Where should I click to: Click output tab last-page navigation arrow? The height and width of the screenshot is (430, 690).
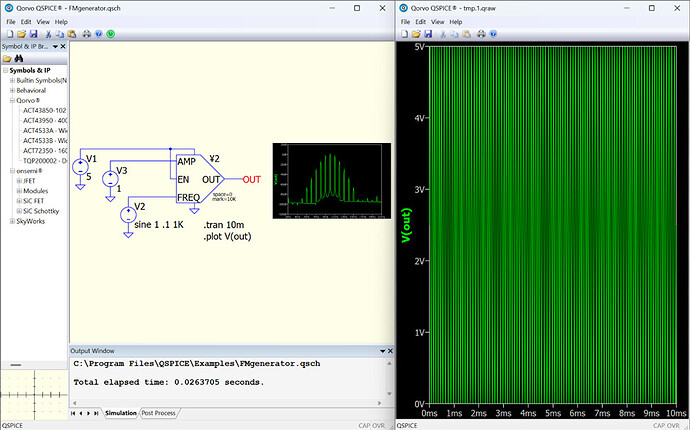96,413
